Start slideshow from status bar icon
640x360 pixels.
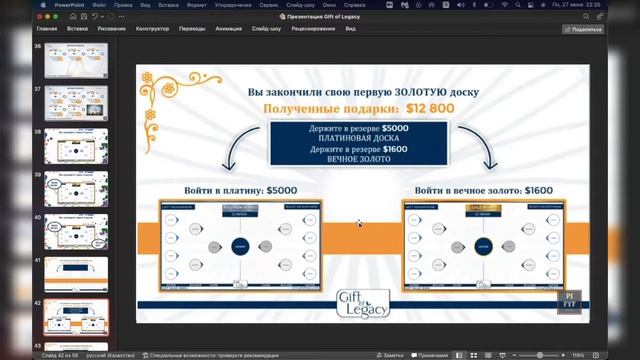502,356
